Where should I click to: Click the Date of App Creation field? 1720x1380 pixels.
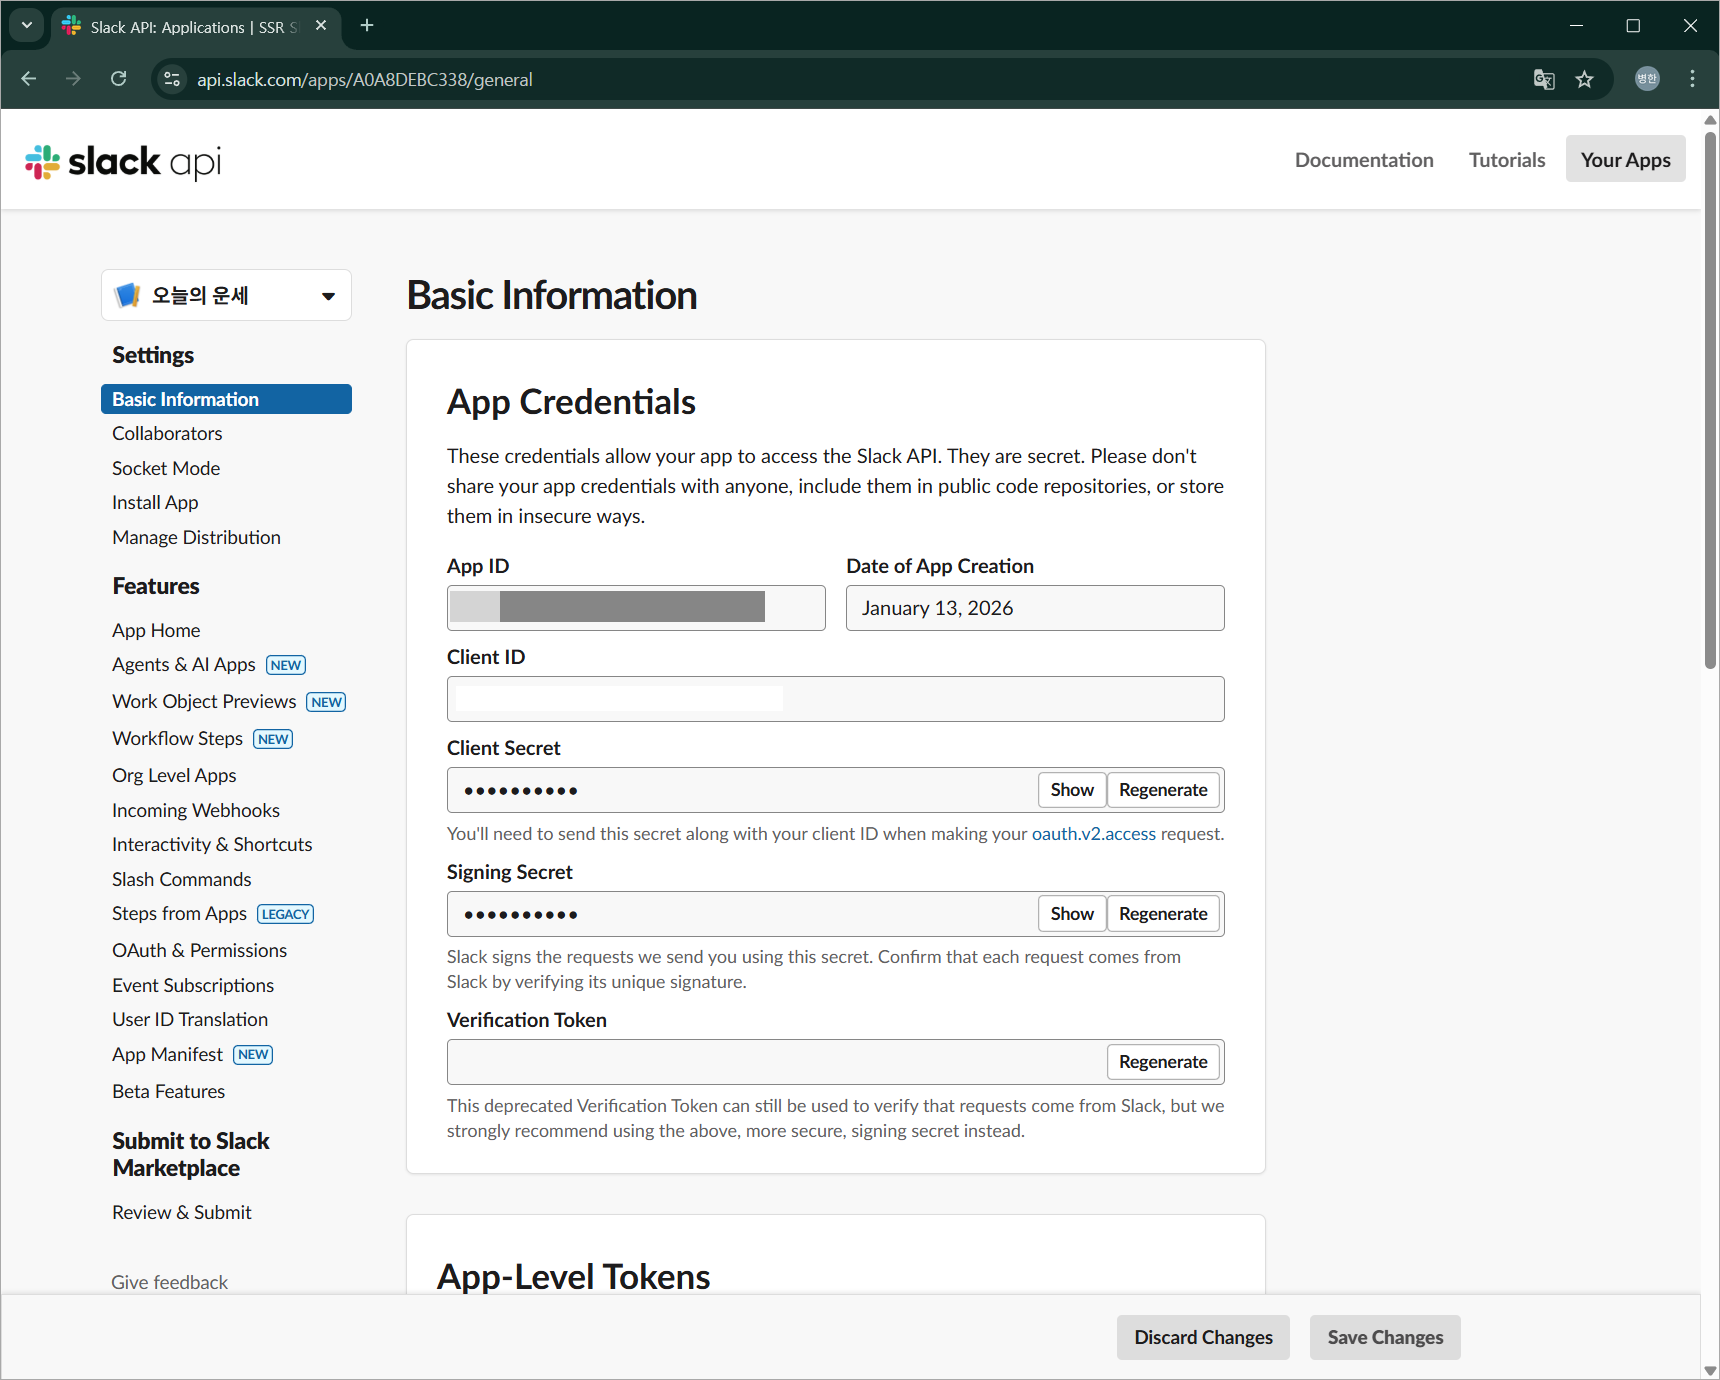1035,608
